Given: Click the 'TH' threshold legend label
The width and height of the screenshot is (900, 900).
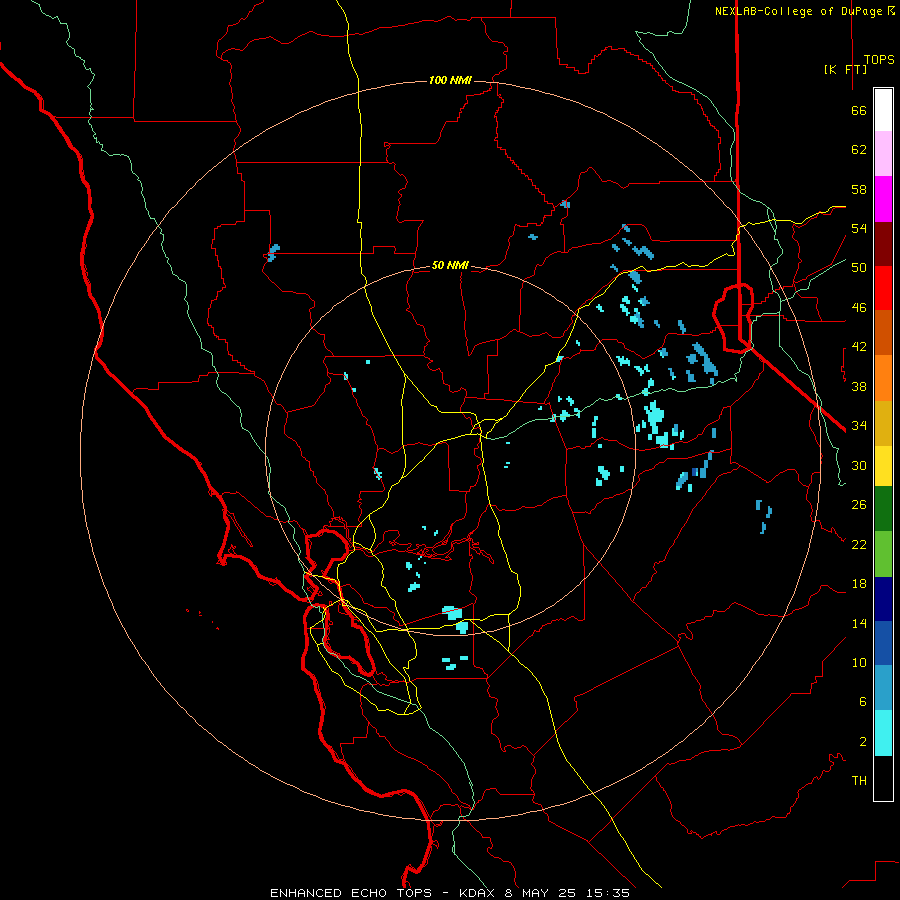Looking at the screenshot, I should coord(859,780).
